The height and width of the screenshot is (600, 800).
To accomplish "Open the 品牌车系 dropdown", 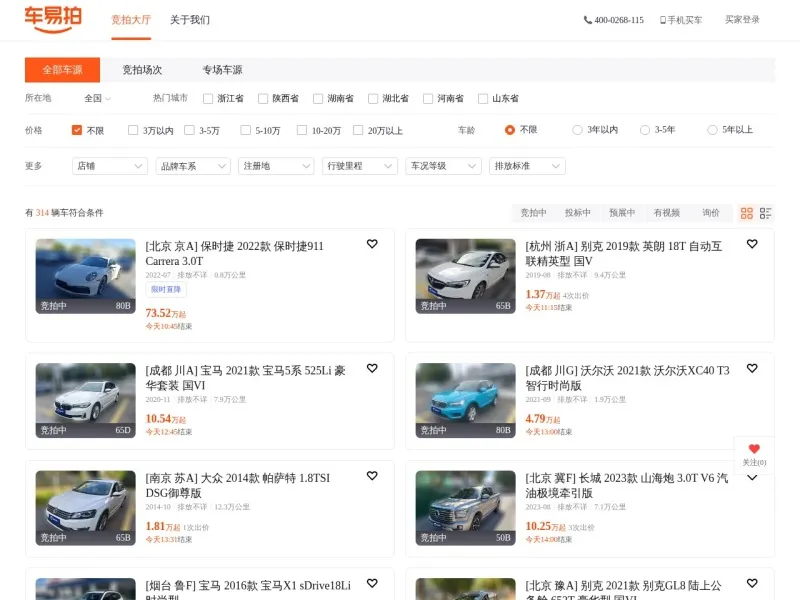I will [193, 166].
